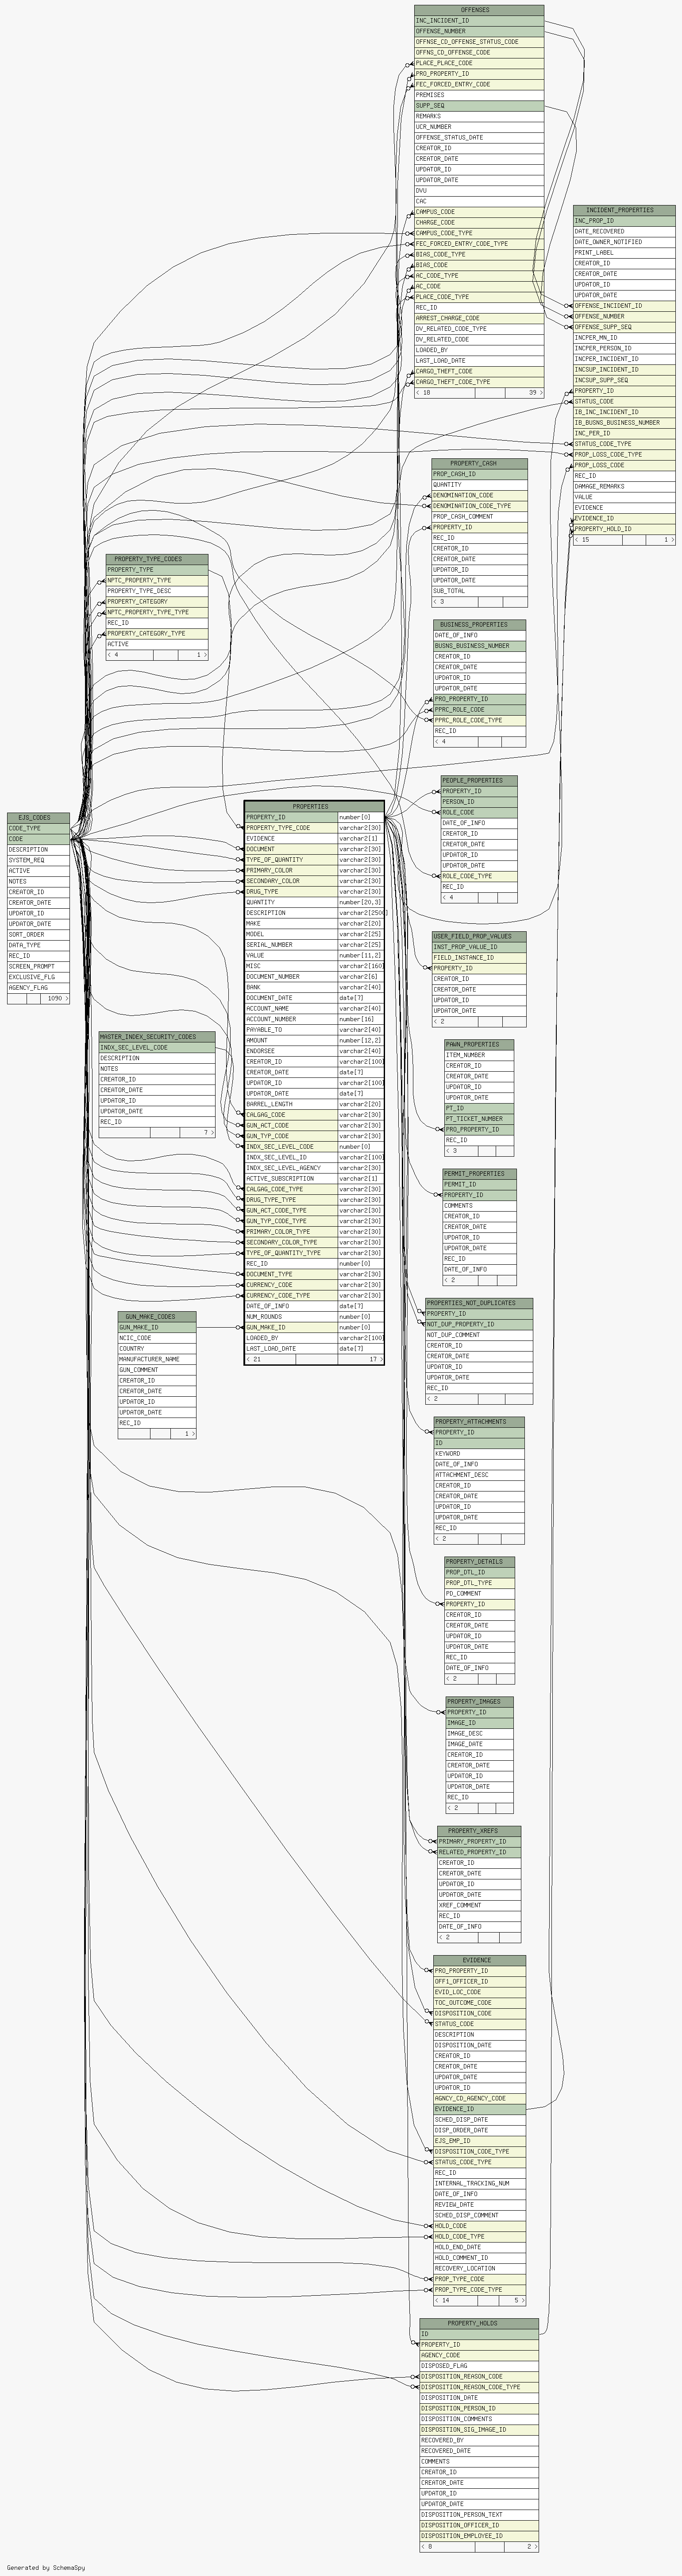Select CODE_TYPE column in EJS_CODES

(x=38, y=828)
